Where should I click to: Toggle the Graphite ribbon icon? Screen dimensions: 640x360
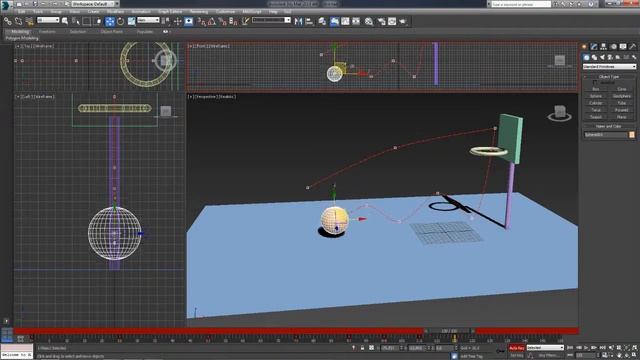[334, 21]
